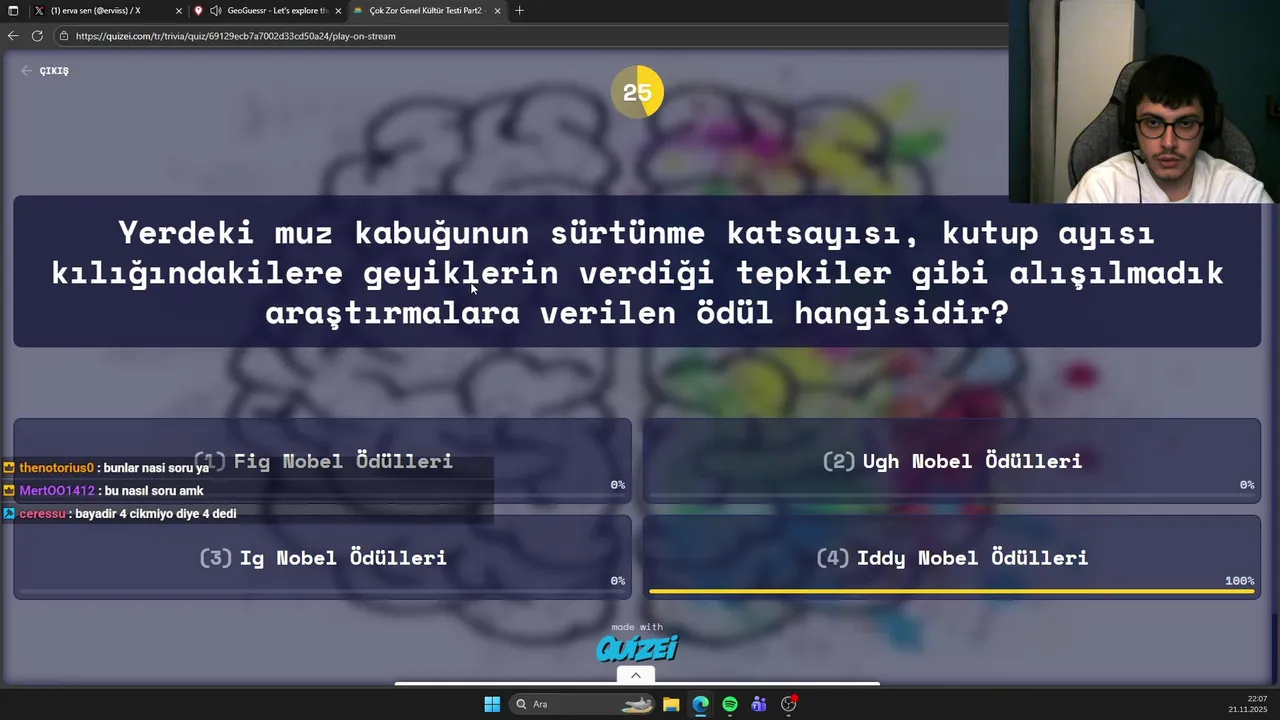
Task: Click the GeoGuessr pin favicon
Action: [x=198, y=10]
